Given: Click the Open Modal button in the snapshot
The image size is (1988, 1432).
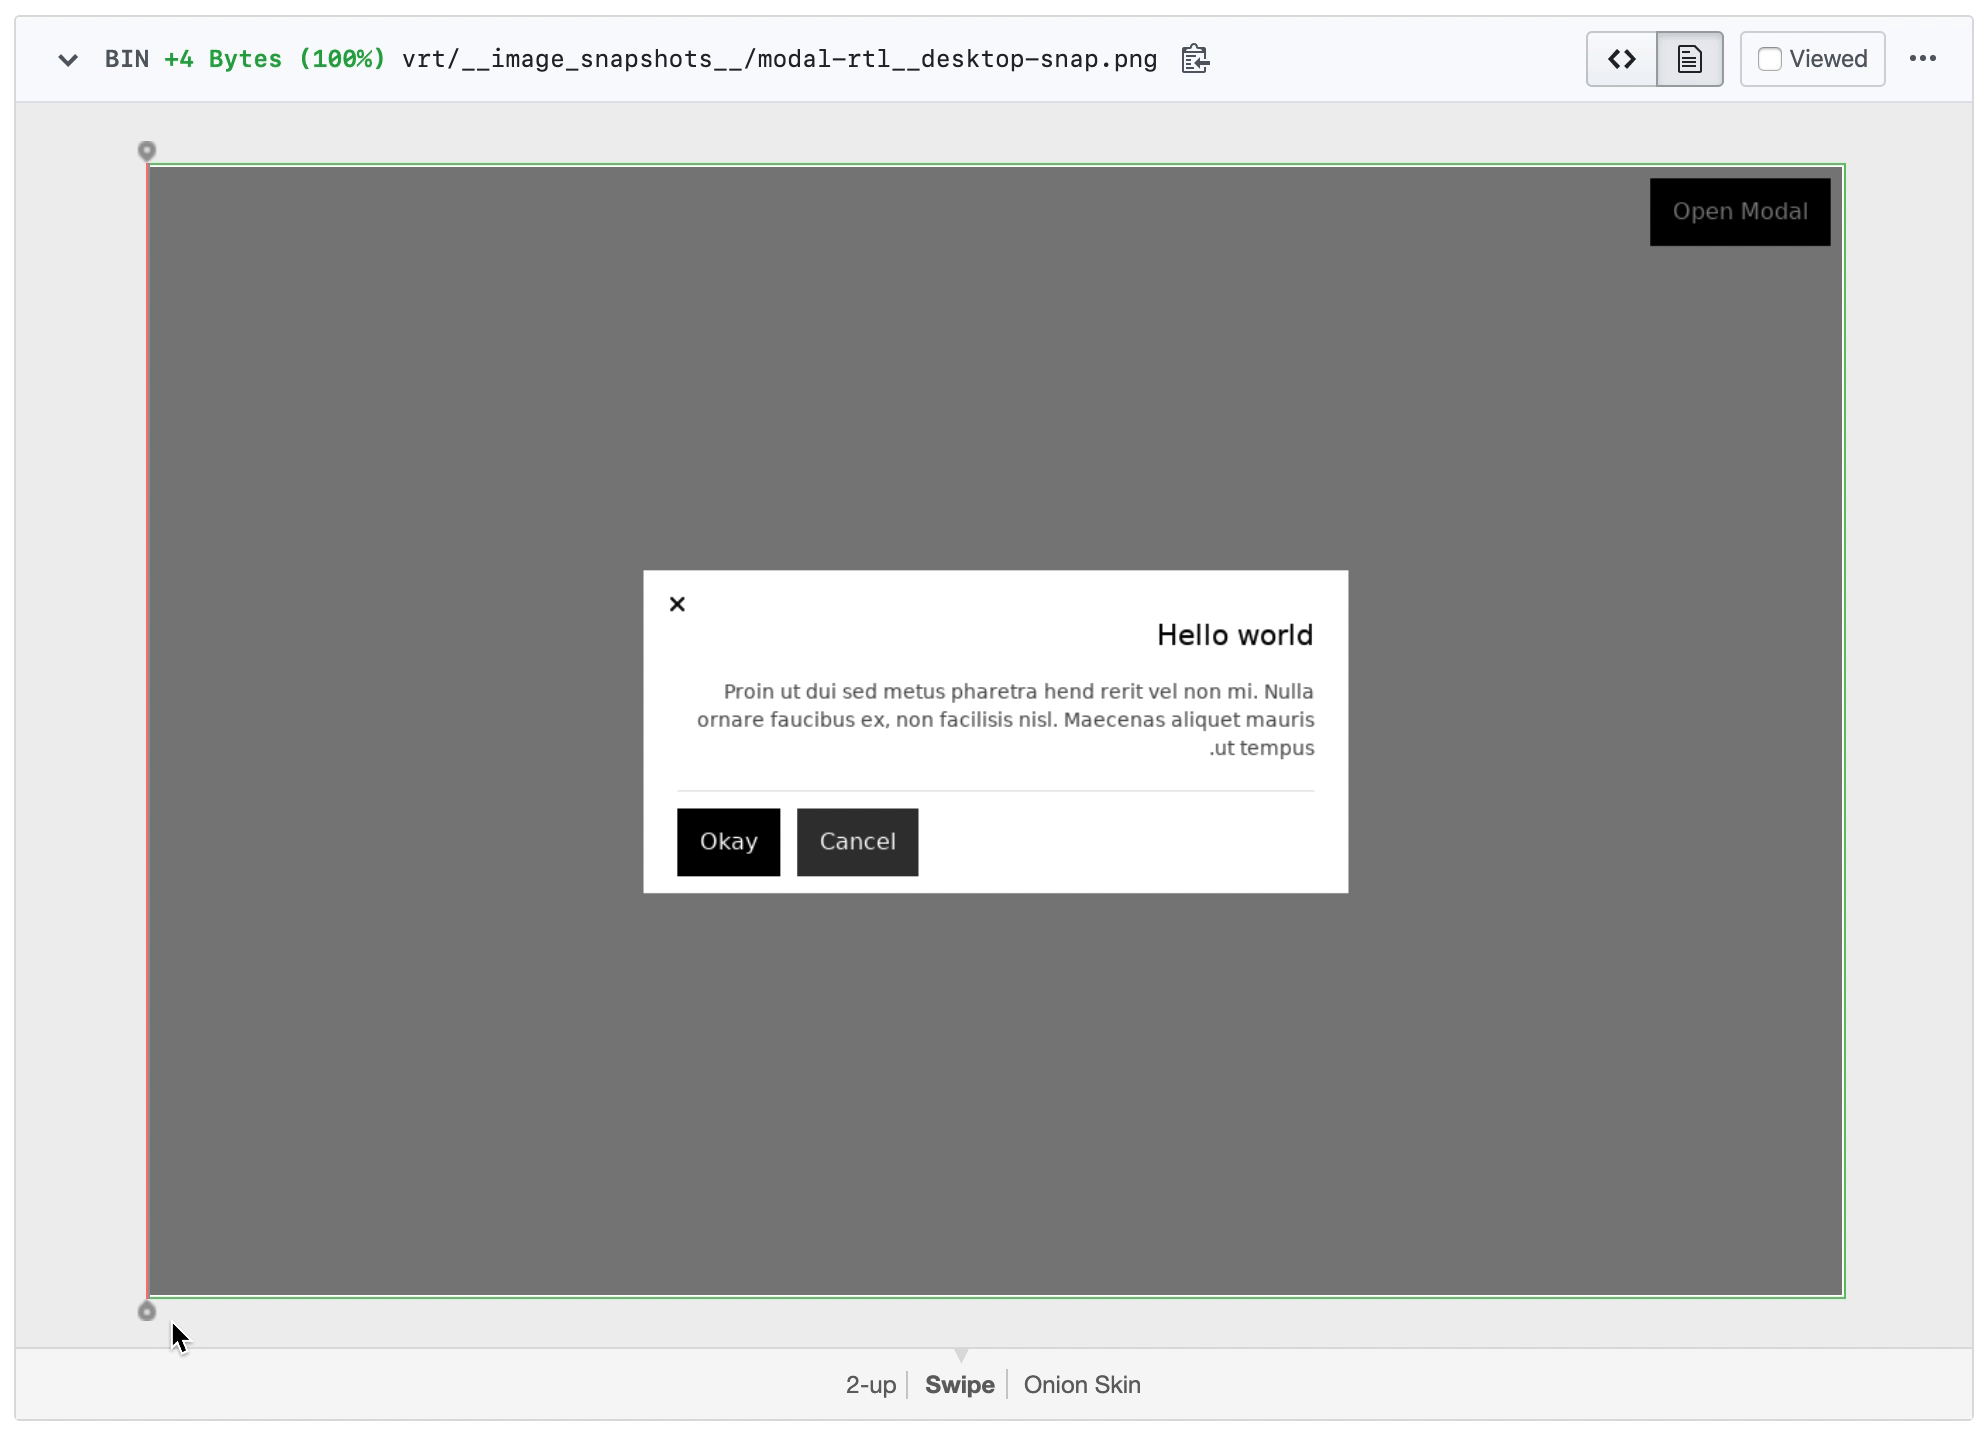Looking at the screenshot, I should point(1740,211).
